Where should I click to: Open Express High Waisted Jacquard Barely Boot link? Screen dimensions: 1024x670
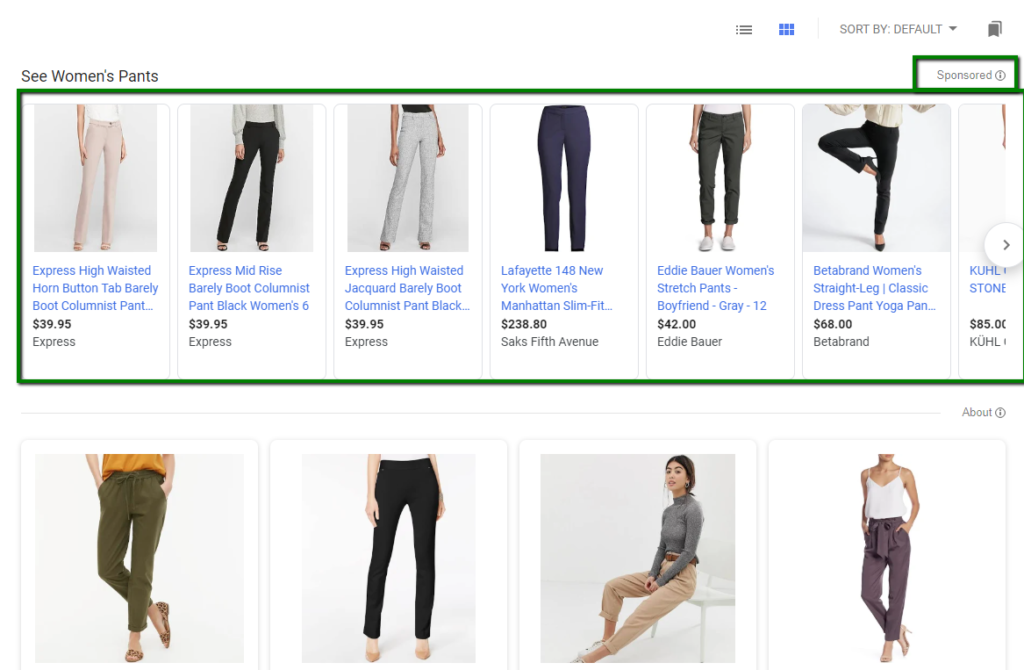[x=407, y=288]
